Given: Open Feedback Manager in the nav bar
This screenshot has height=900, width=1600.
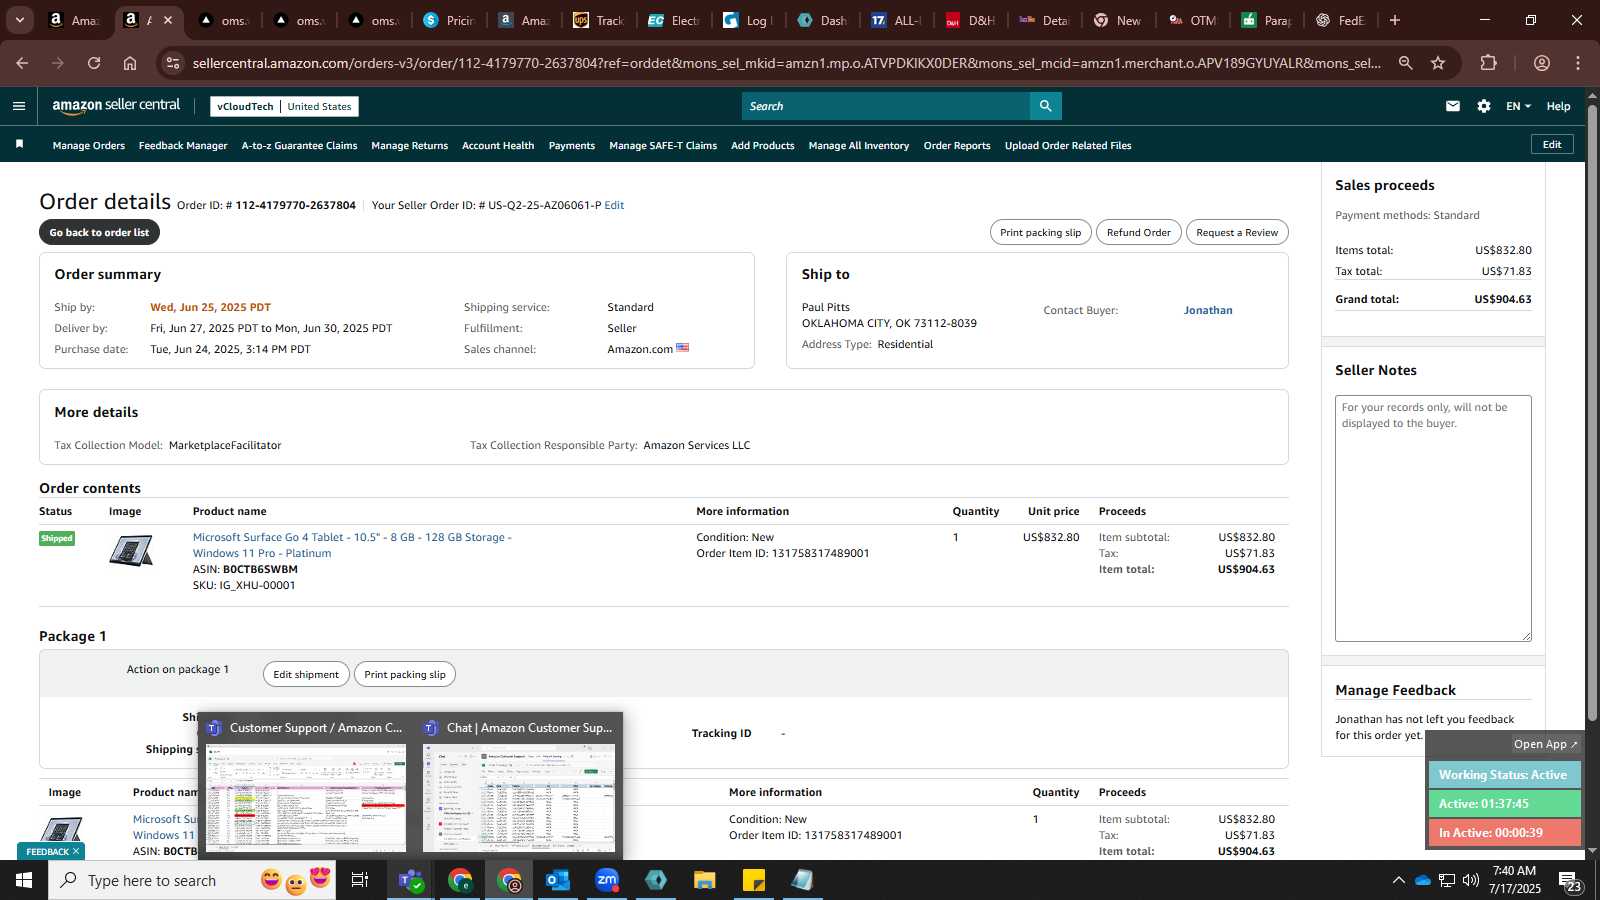Looking at the screenshot, I should [x=183, y=145].
